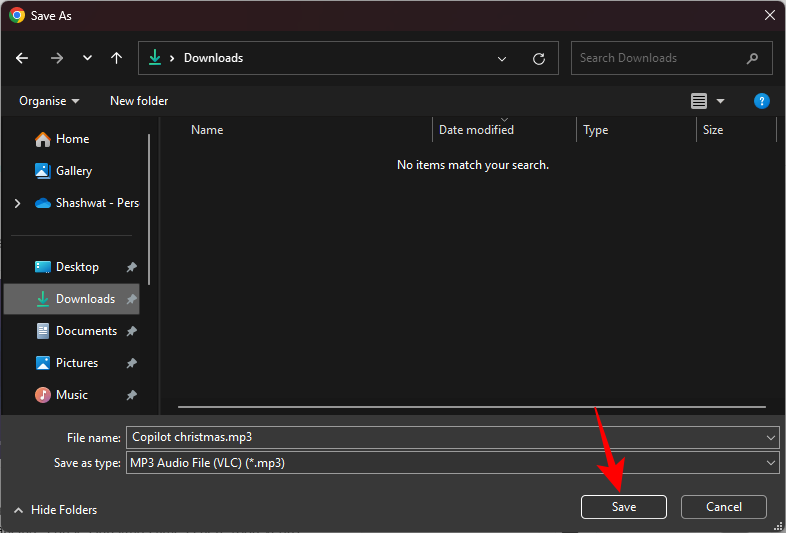Collapse the folder pane with Hide Folders
This screenshot has height=533, width=786.
[x=58, y=510]
